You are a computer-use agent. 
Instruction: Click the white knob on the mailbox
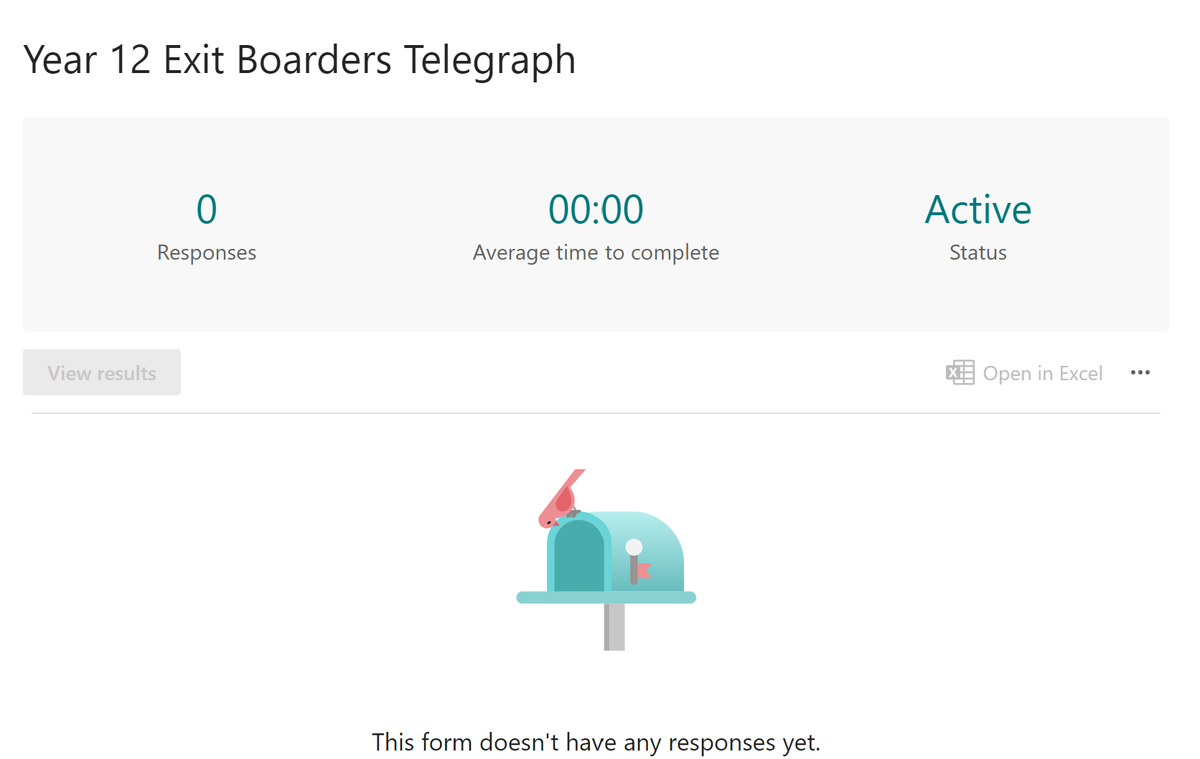[x=634, y=547]
